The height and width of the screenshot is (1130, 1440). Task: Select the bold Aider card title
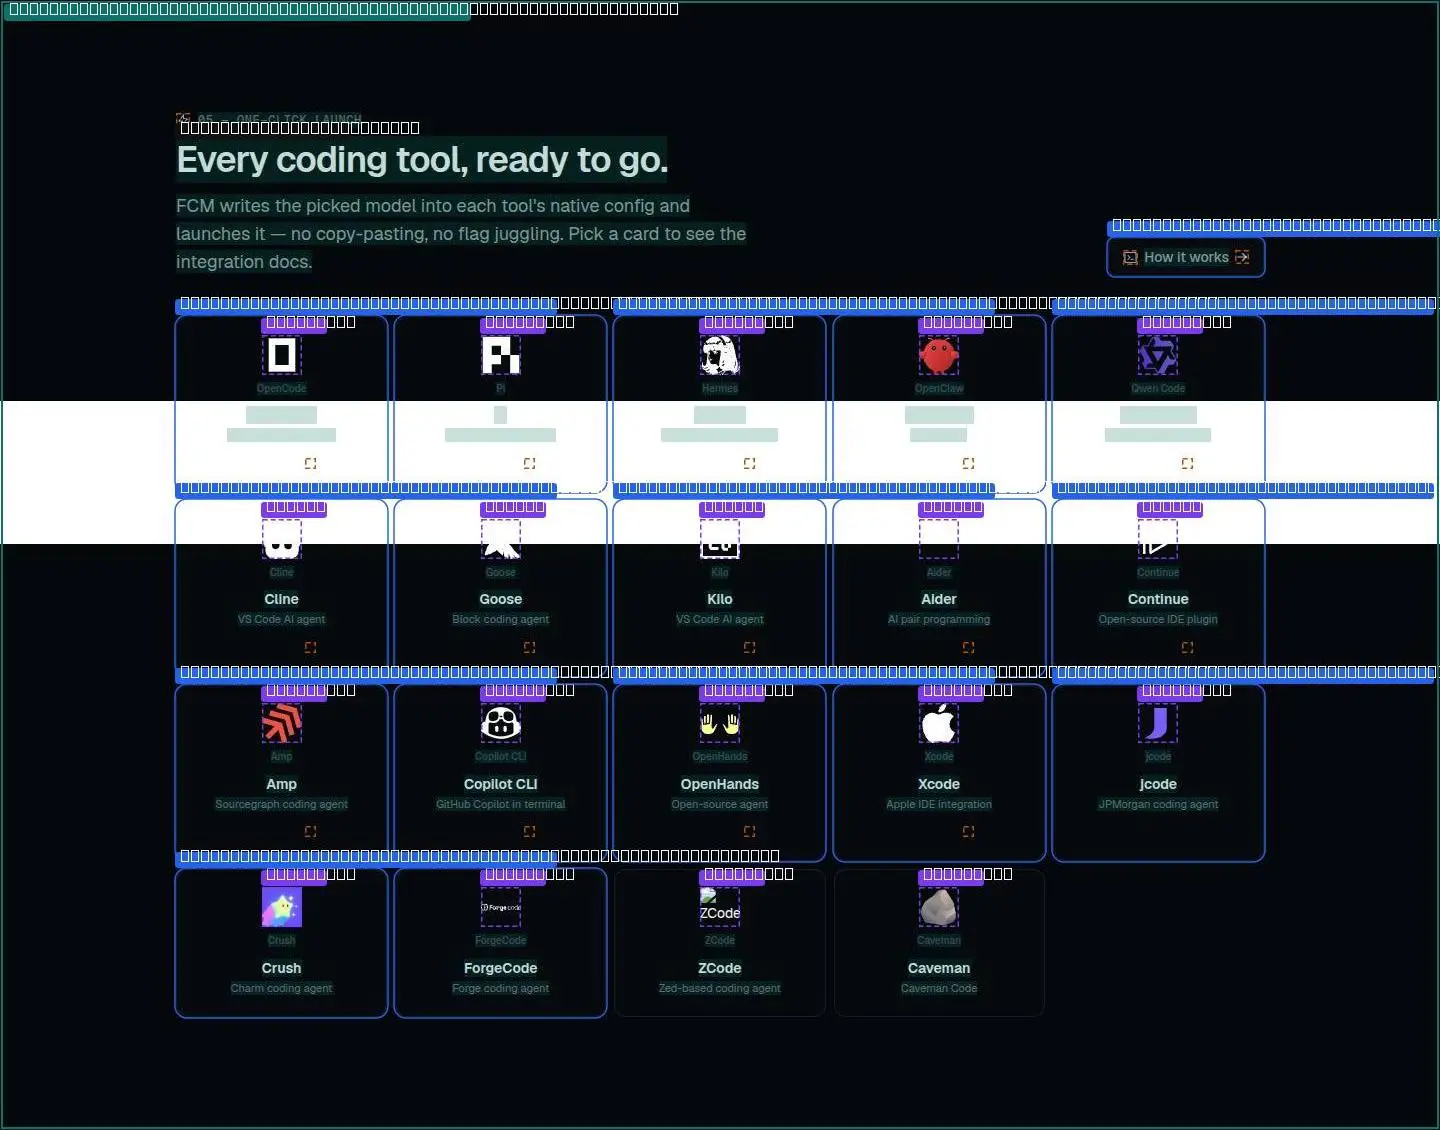coord(939,599)
